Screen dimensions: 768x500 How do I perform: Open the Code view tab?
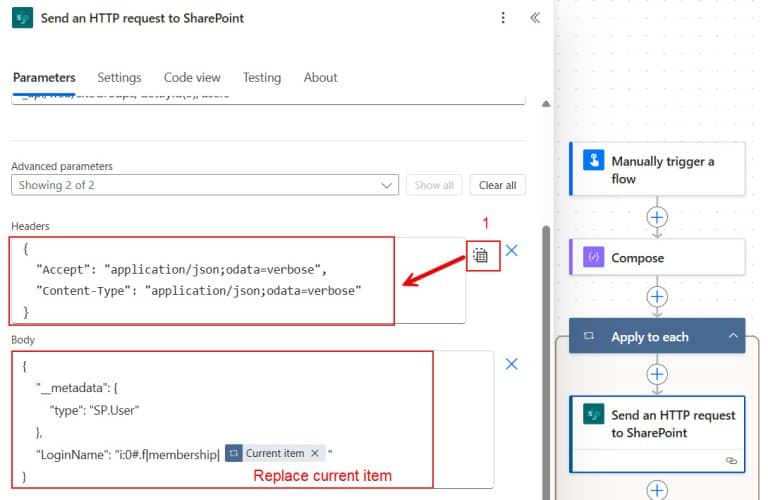point(192,77)
